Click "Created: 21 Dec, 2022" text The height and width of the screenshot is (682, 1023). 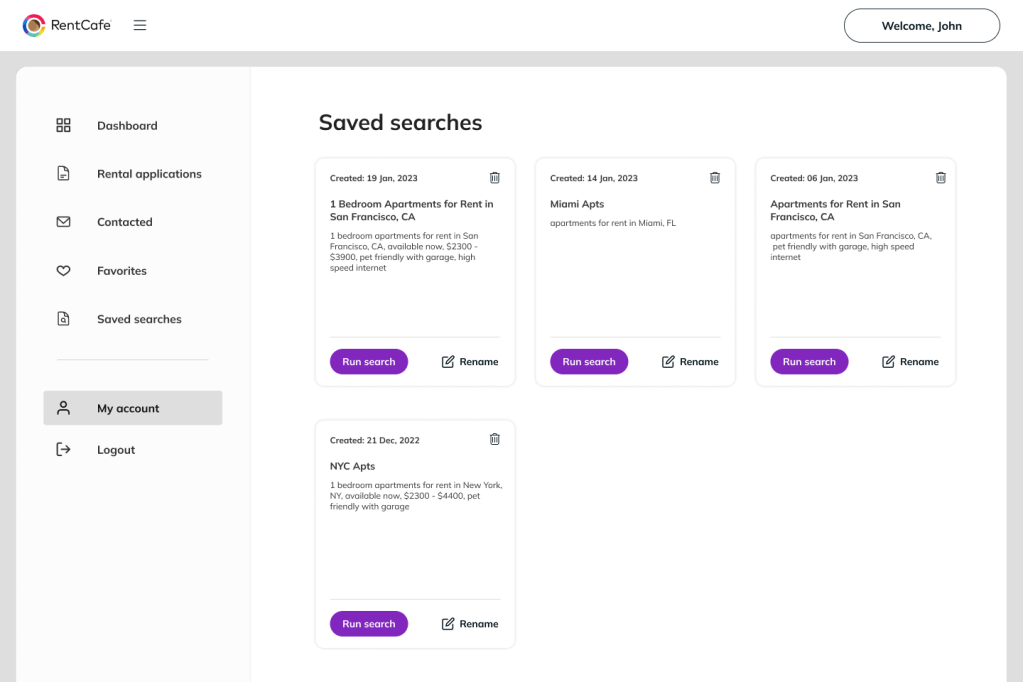click(374, 441)
